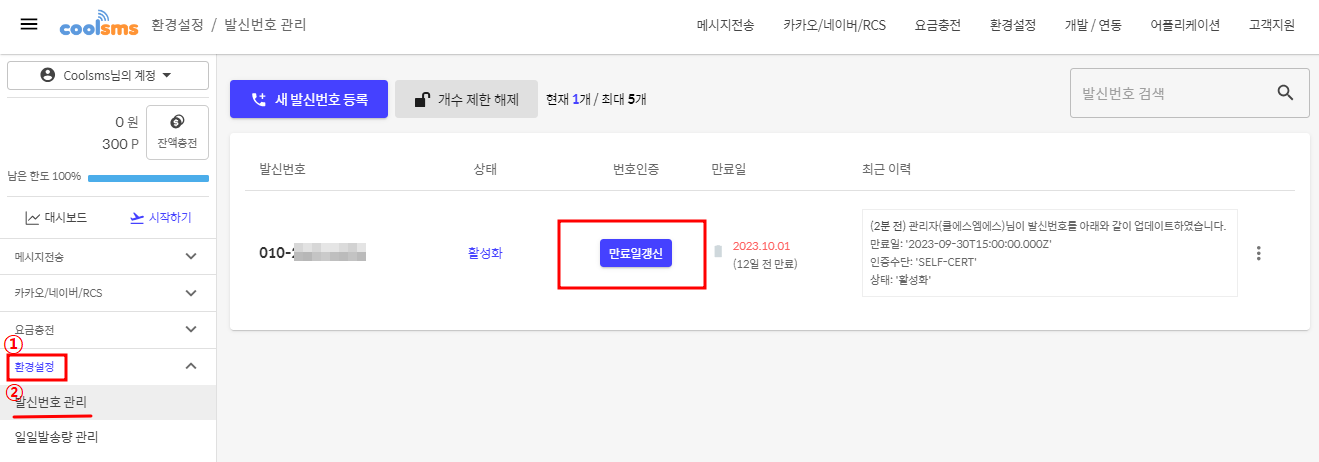
Task: Open the Coolsms님의 계정 dropdown
Action: point(108,75)
